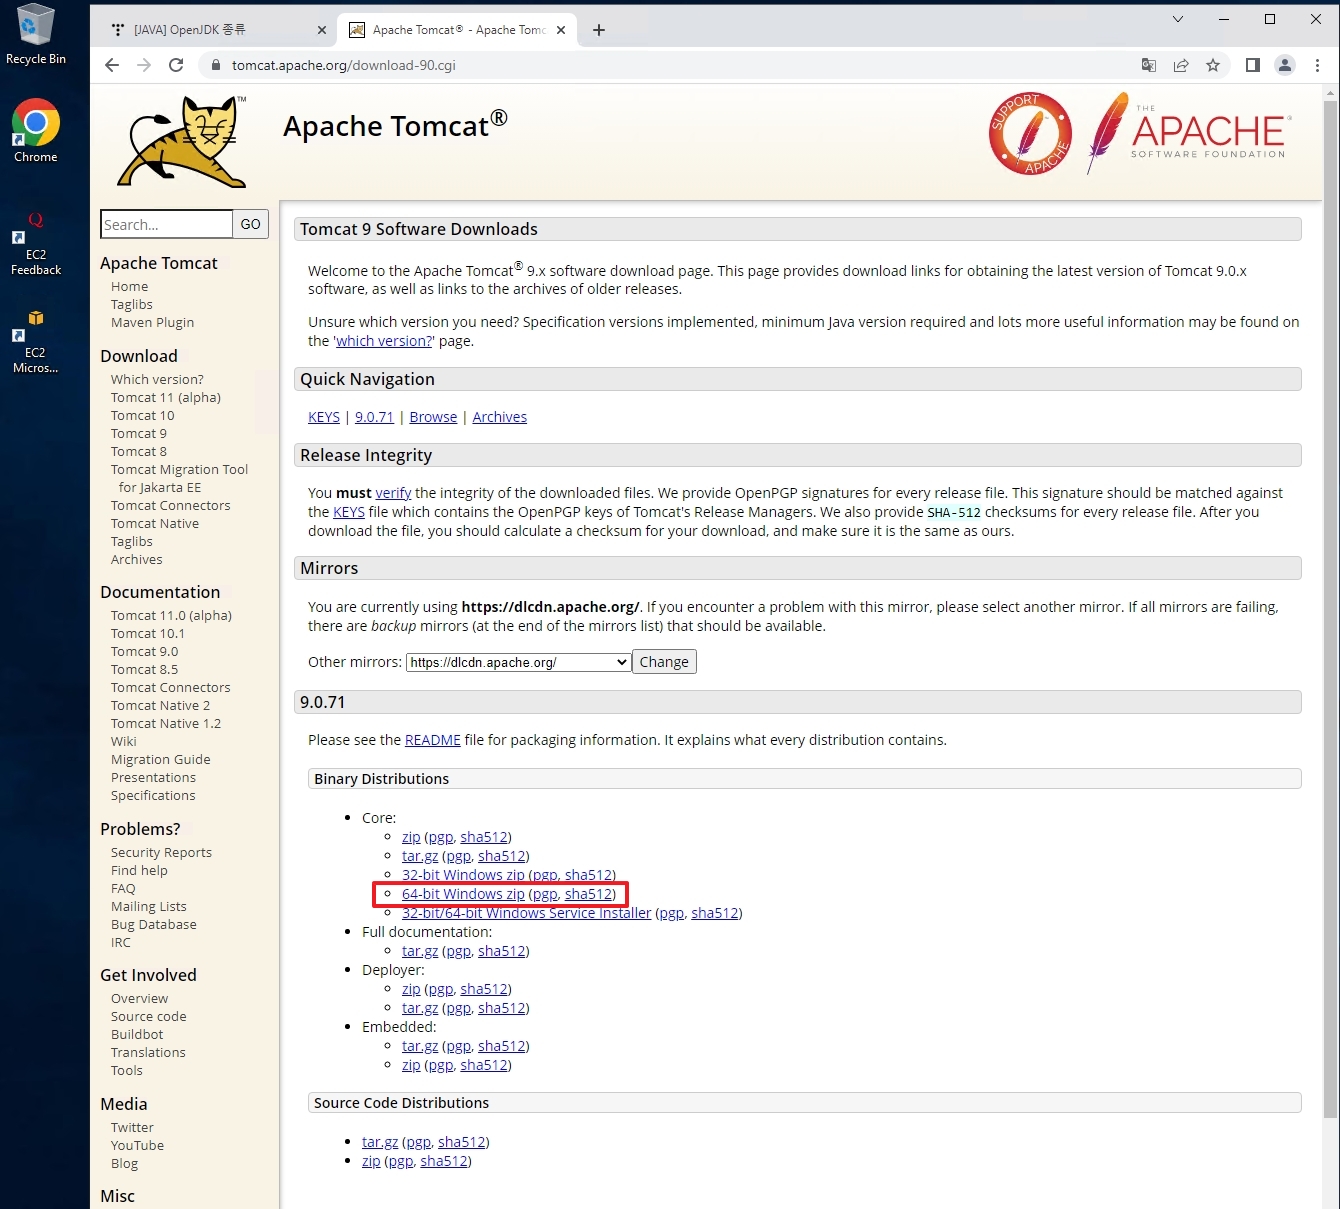Image resolution: width=1340 pixels, height=1209 pixels.
Task: Open the Chrome side panel icon
Action: click(1252, 65)
